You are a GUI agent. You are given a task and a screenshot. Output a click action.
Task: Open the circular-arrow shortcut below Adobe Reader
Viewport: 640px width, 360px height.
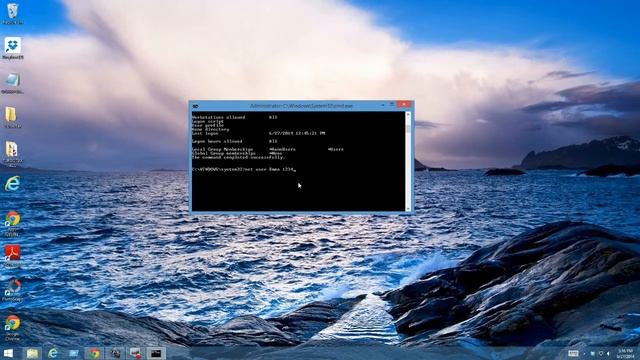point(13,290)
